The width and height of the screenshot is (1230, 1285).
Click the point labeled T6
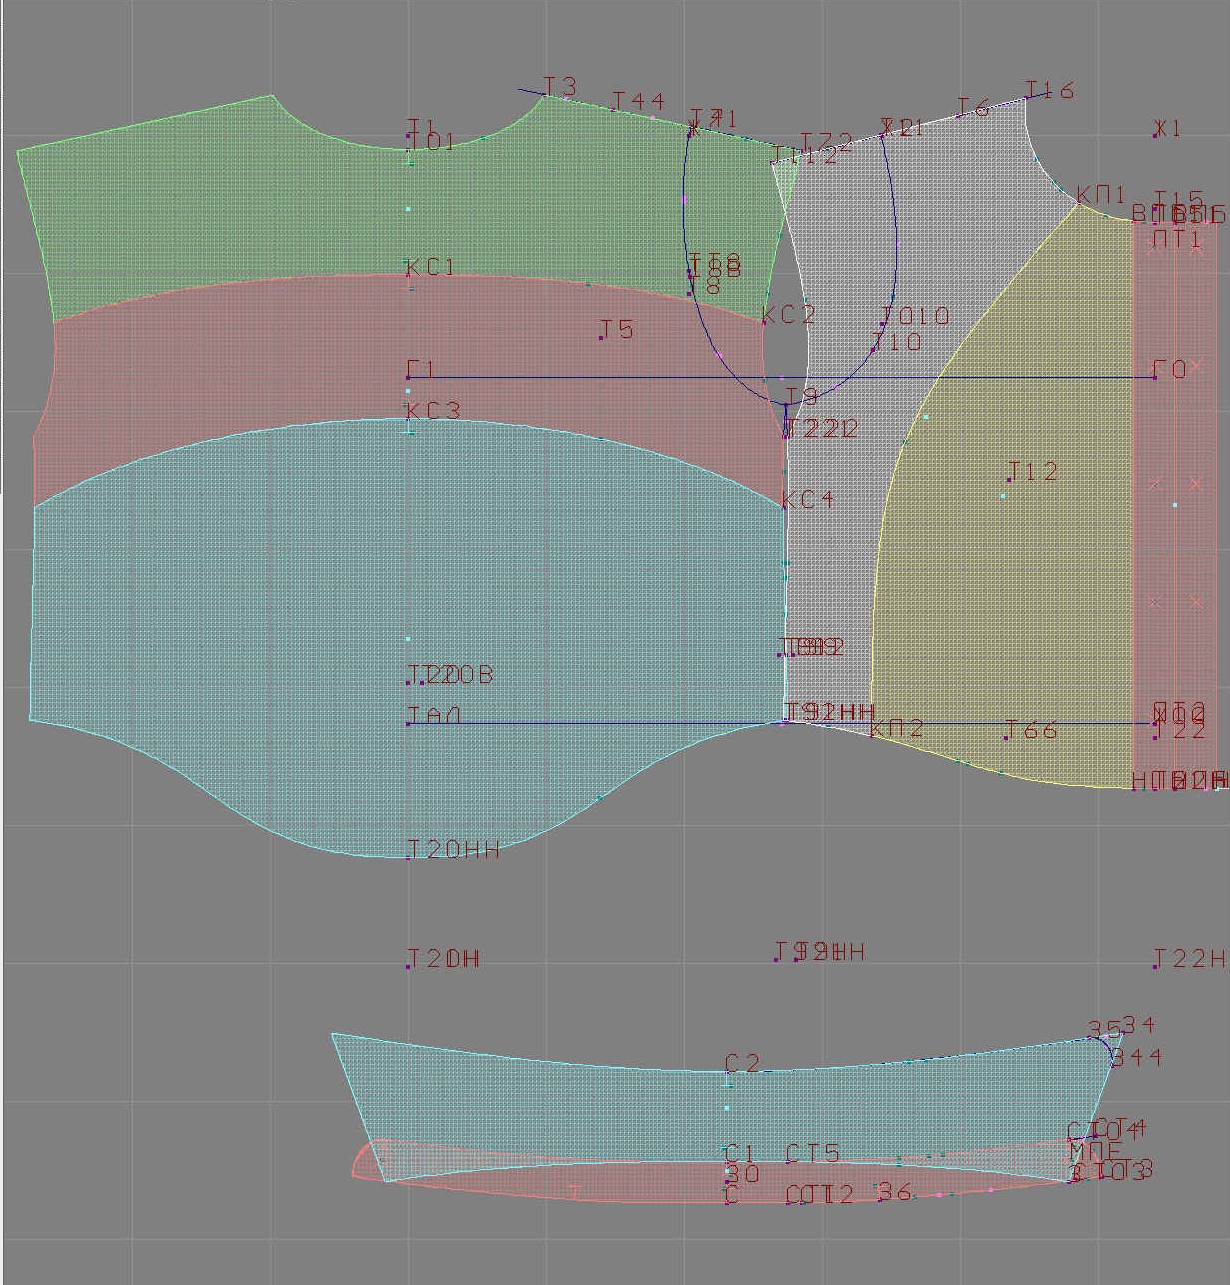tap(958, 114)
